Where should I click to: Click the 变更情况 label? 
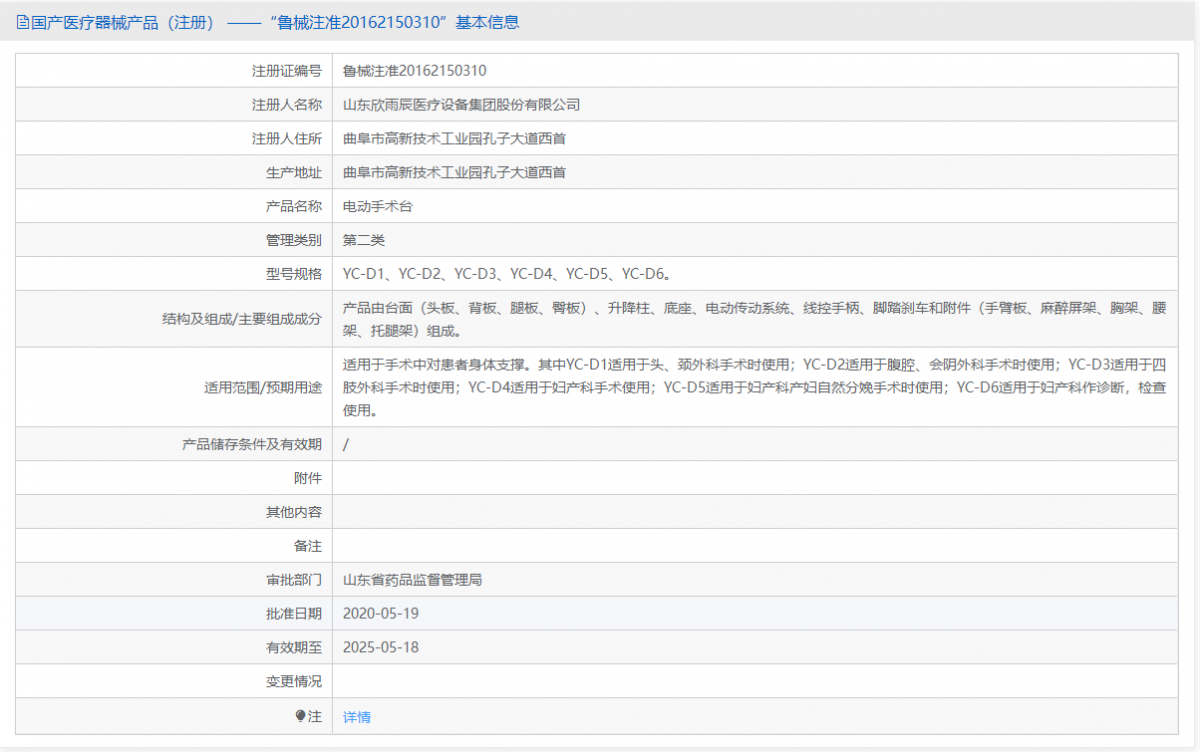[294, 681]
